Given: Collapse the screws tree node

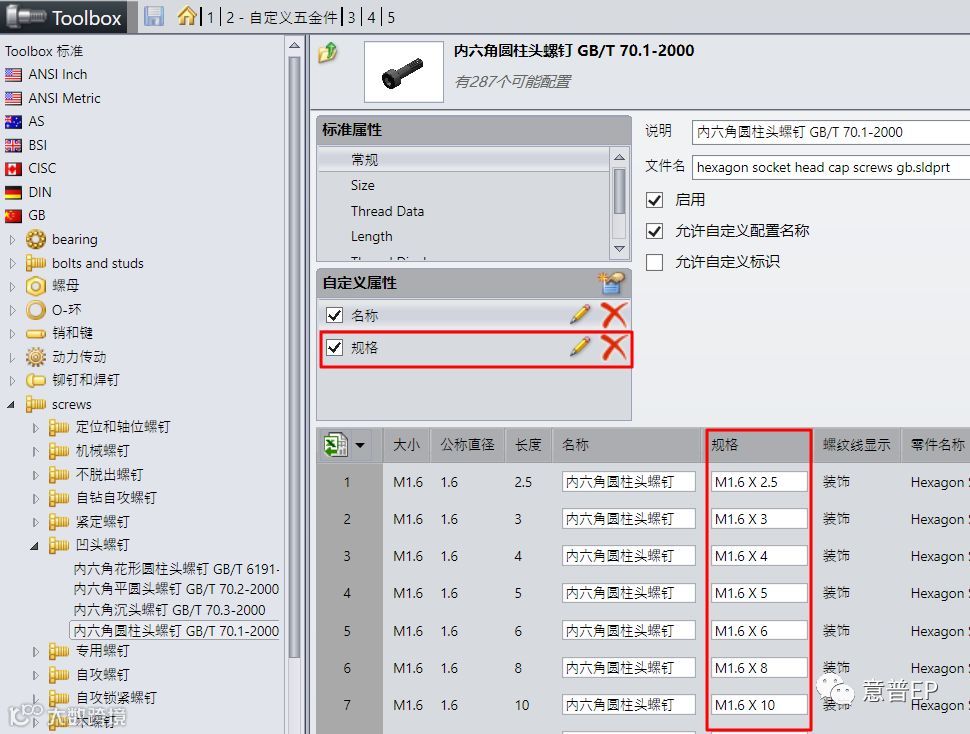Looking at the screenshot, I should 11,404.
